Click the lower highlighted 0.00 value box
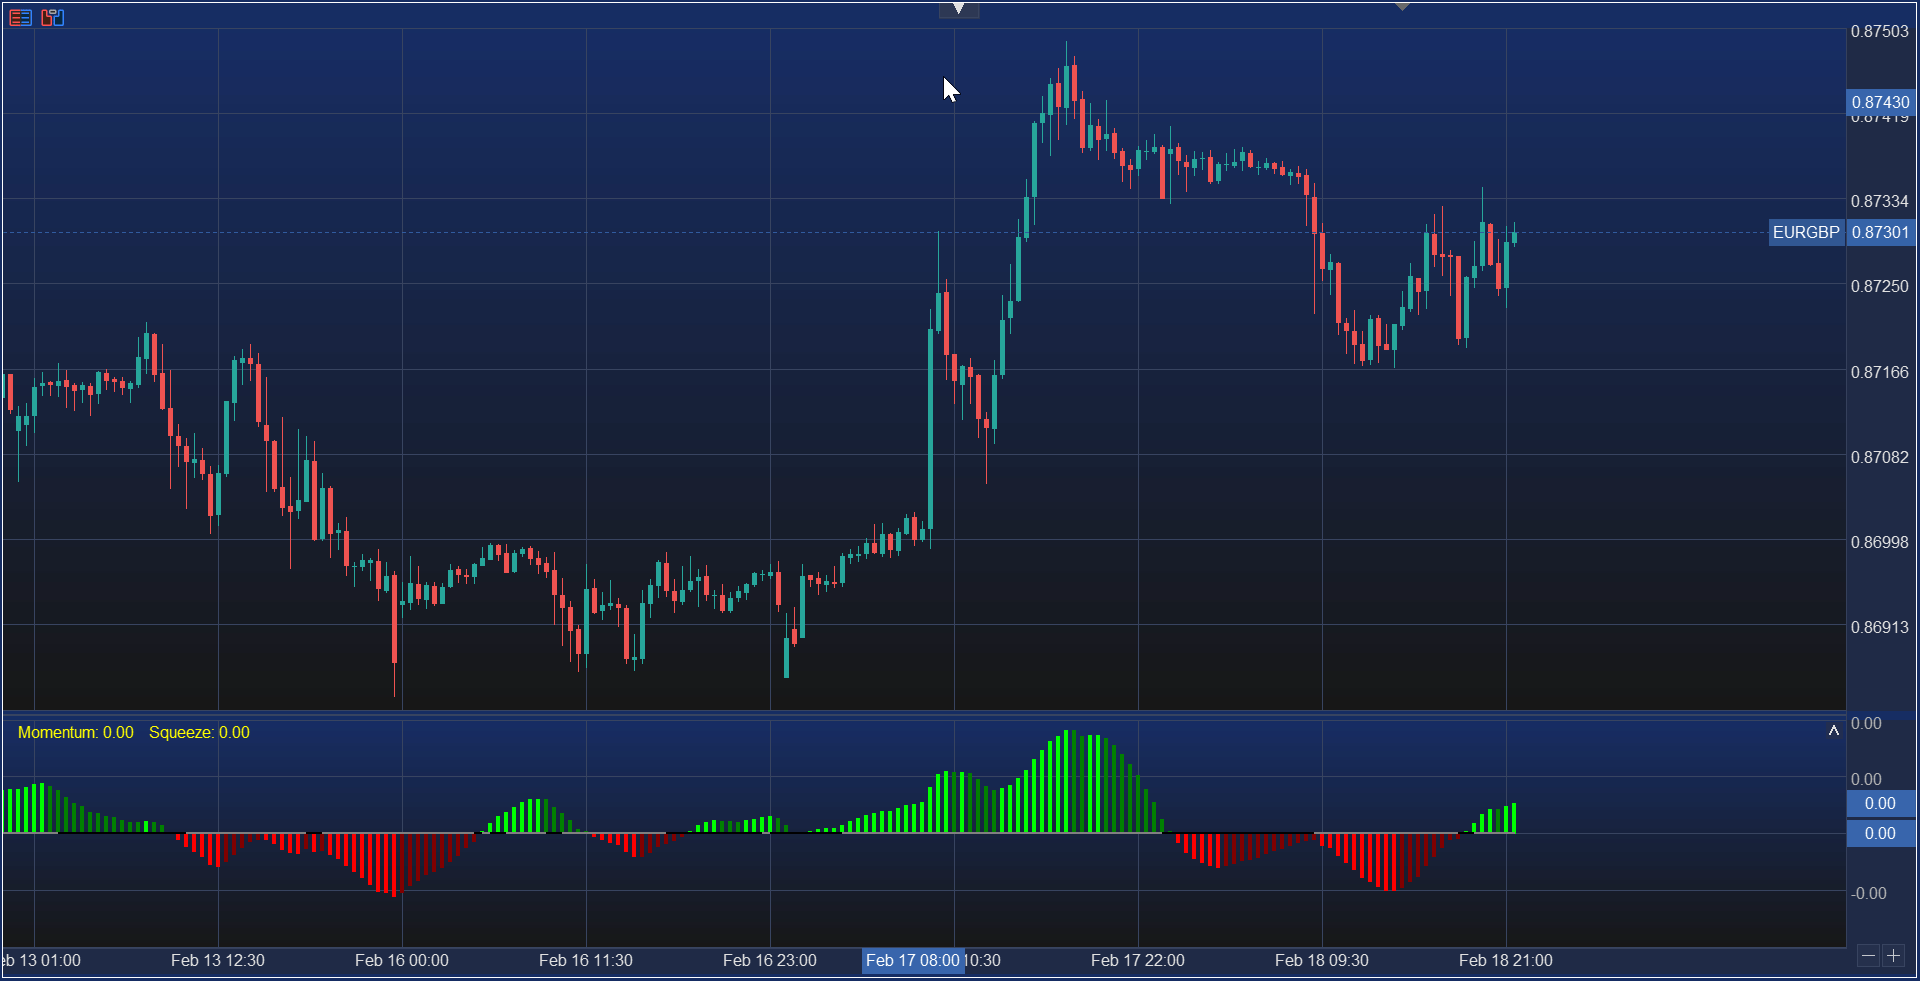The image size is (1920, 981). click(x=1879, y=833)
